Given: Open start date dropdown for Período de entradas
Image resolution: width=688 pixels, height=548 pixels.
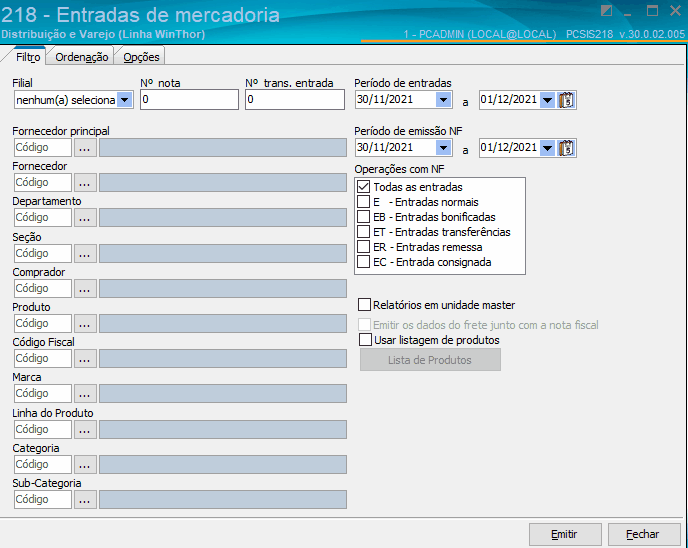Looking at the screenshot, I should click(x=443, y=100).
